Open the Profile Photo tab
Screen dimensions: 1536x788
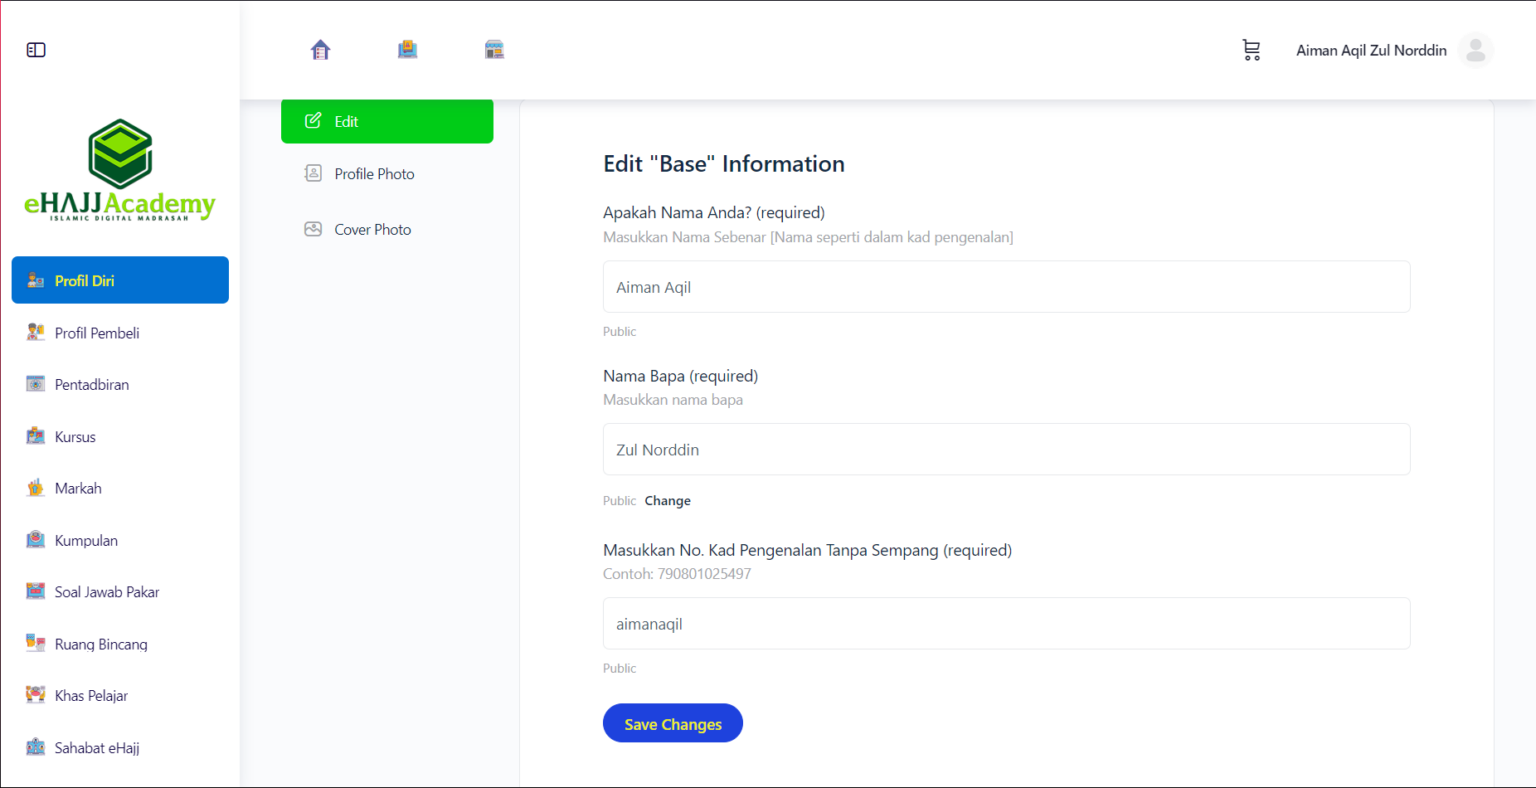pos(374,174)
